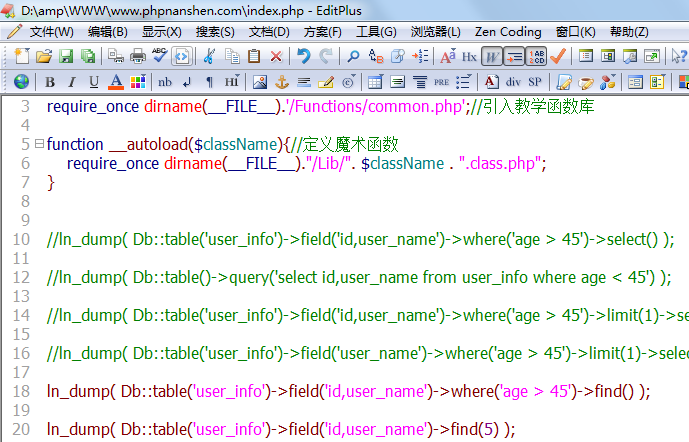Image resolution: width=689 pixels, height=442 pixels.
Task: Open the heading (H) tag dropdown
Action: tap(232, 81)
